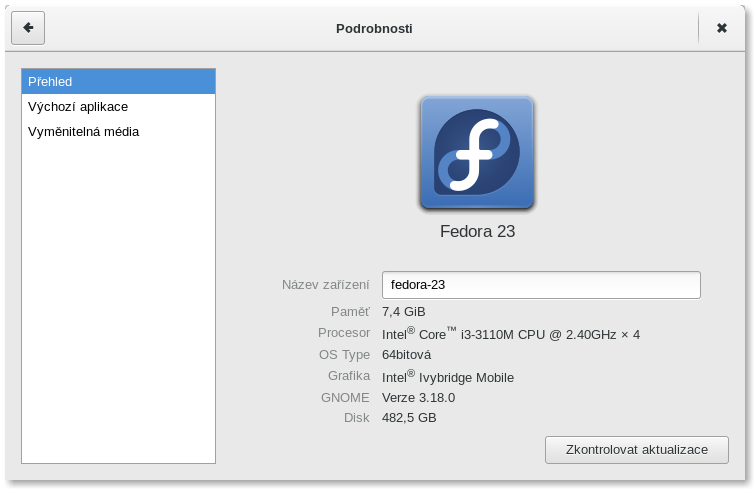Click the Intel Ivybridge Mobile graphics value

pos(448,376)
